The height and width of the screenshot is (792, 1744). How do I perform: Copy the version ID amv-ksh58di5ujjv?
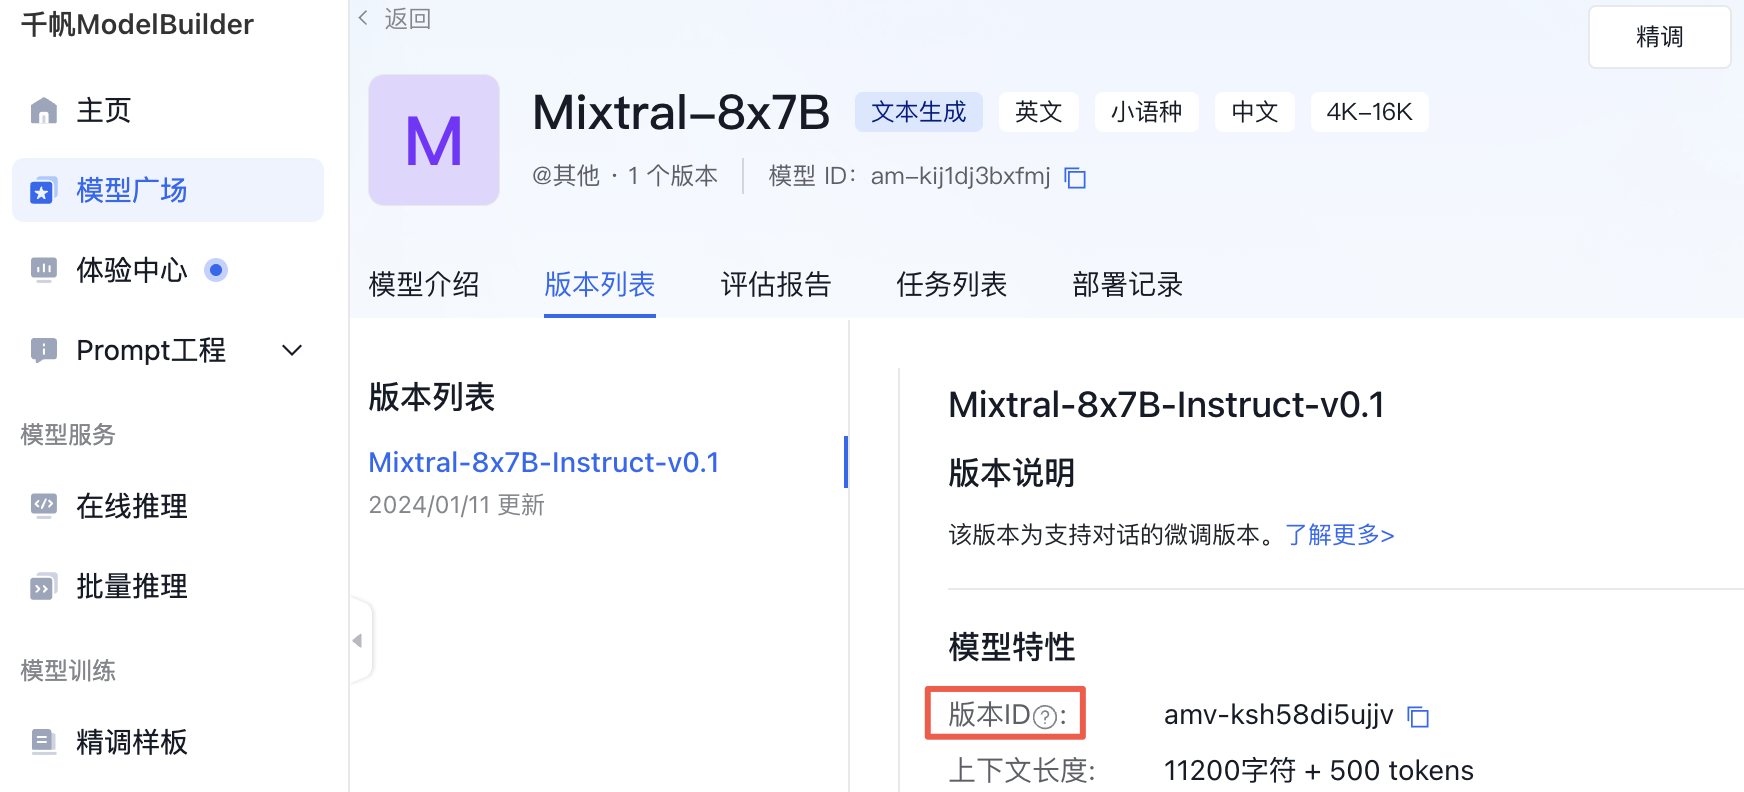(x=1418, y=716)
